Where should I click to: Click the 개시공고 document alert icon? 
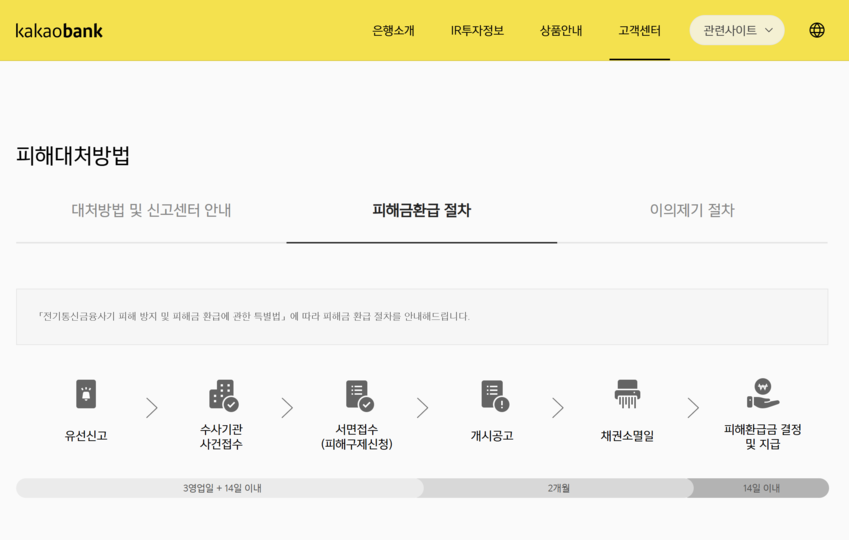click(x=493, y=395)
